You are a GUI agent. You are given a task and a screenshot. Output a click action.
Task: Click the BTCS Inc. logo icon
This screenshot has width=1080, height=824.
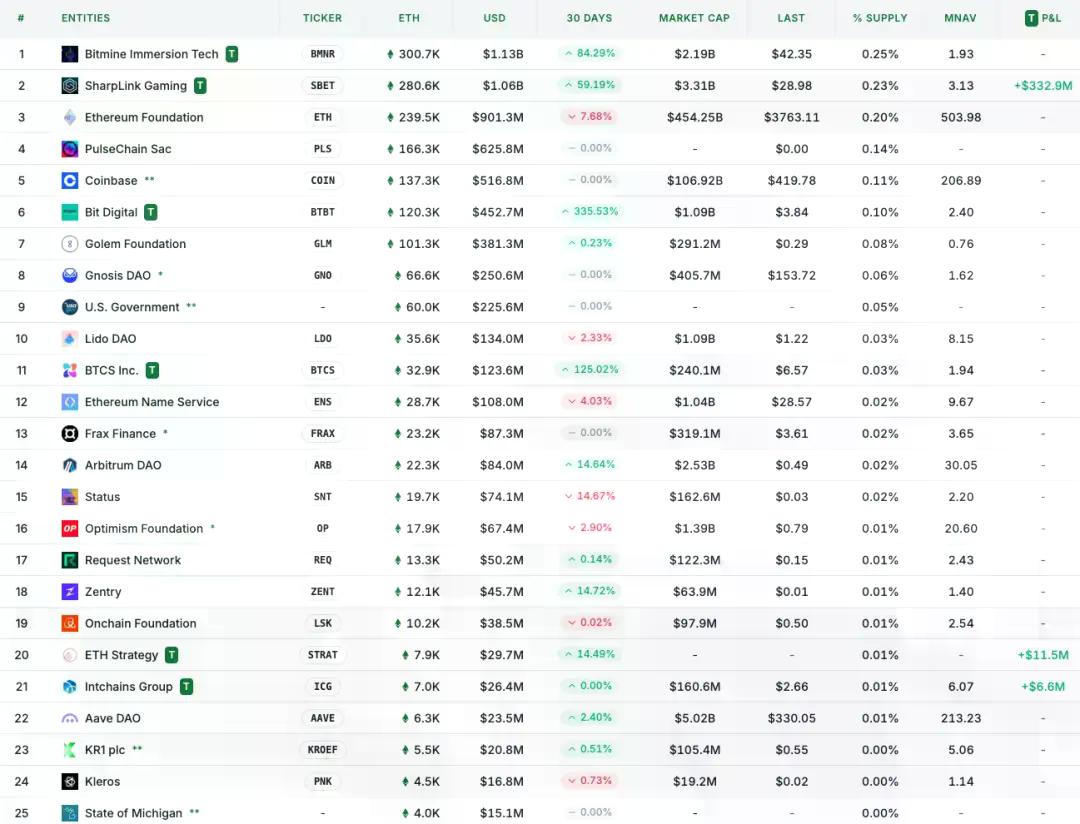70,371
